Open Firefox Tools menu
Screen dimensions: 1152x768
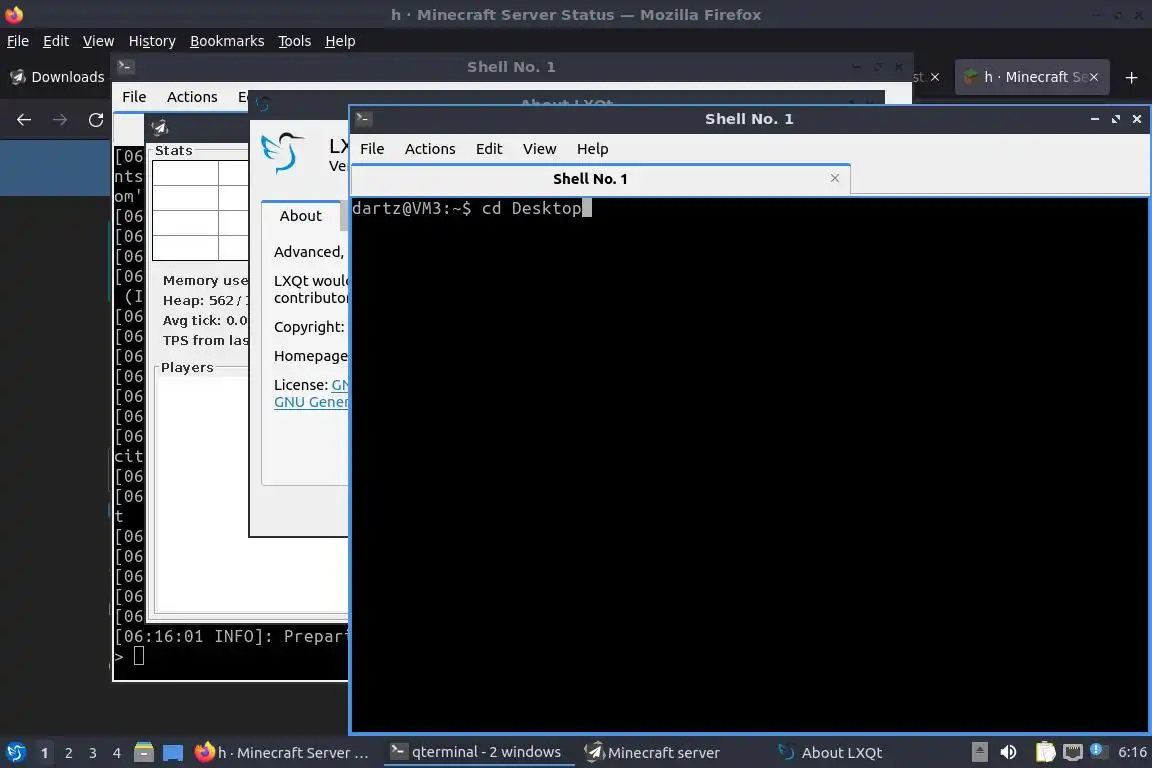coord(295,41)
